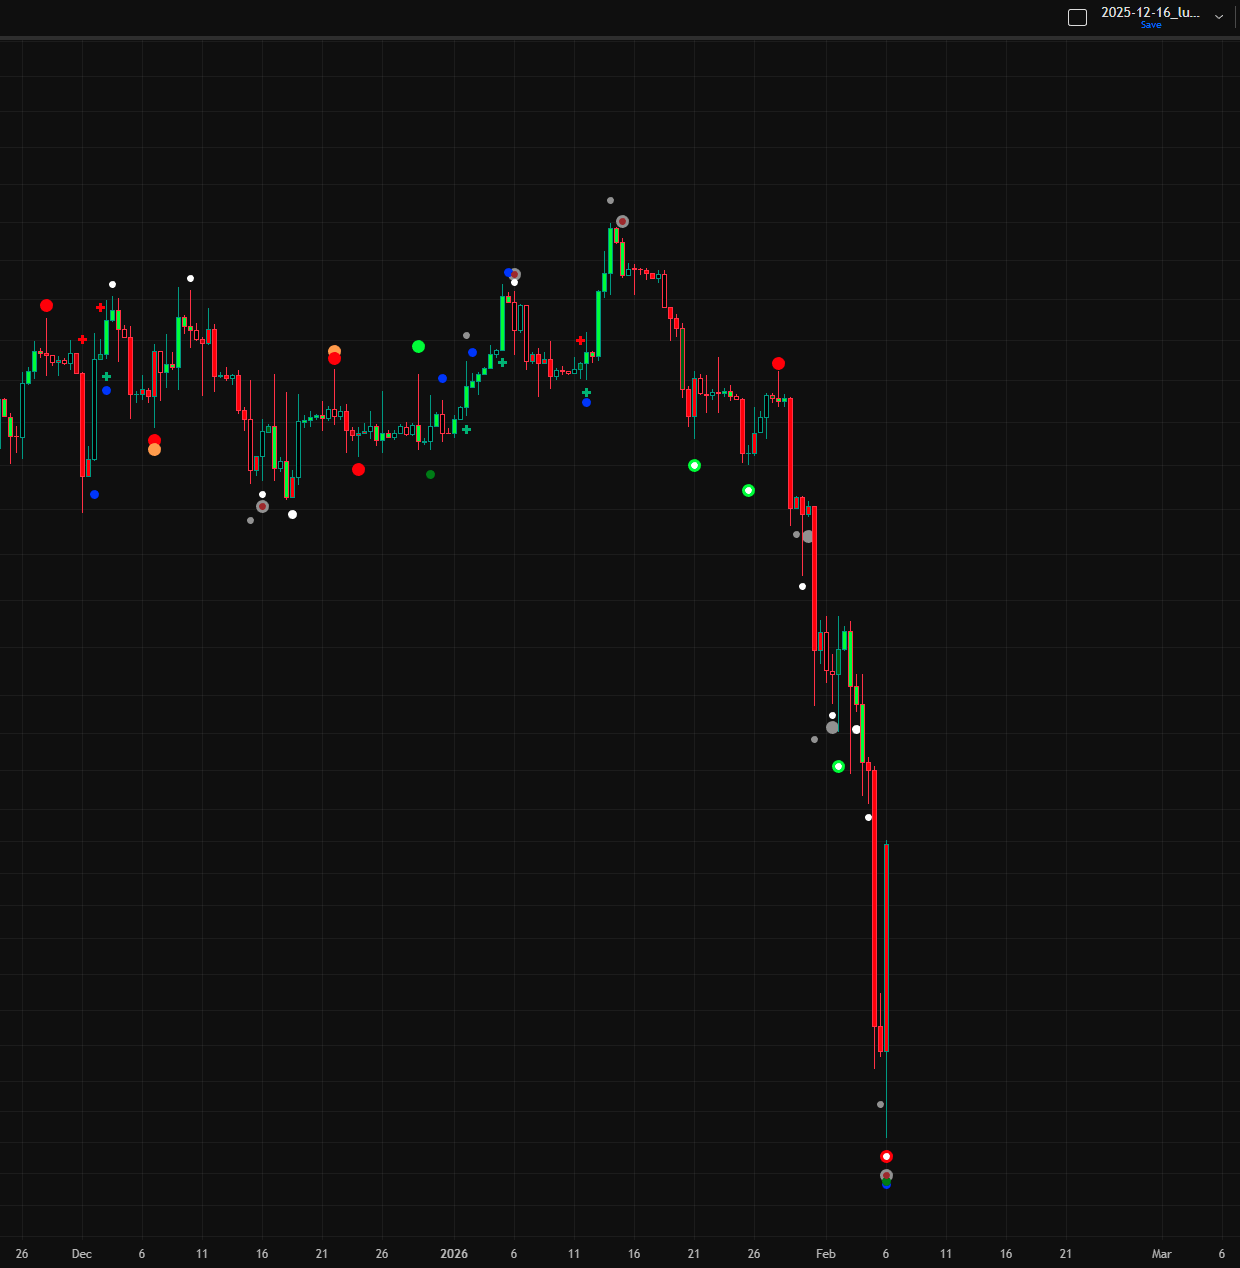The width and height of the screenshot is (1240, 1268).
Task: Click the blue Save link
Action: click(1151, 25)
